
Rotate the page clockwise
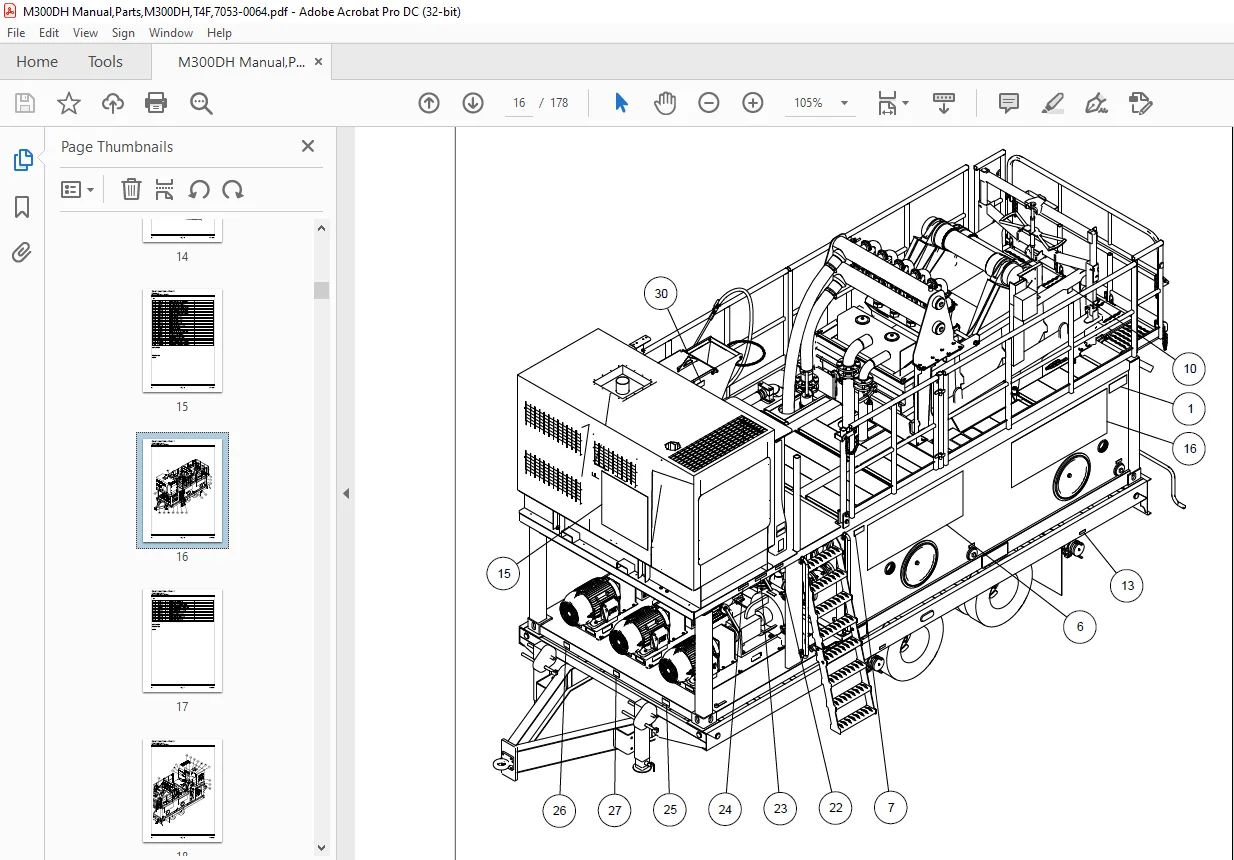(233, 189)
